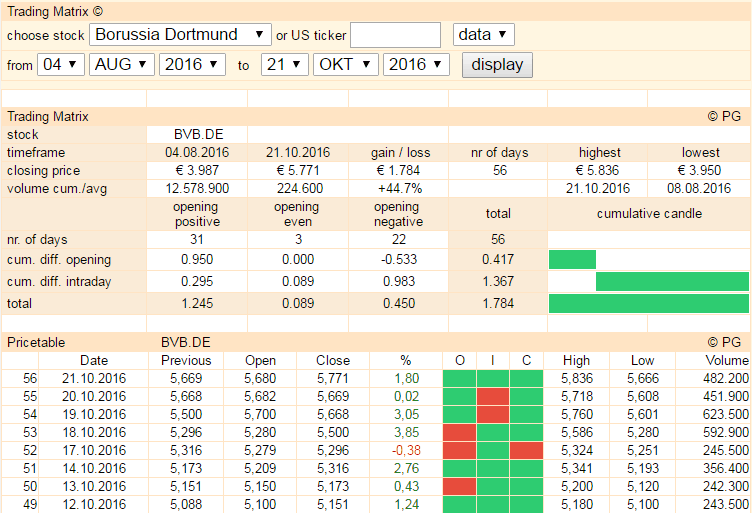Click the highest price € 5.836

pos(598,170)
